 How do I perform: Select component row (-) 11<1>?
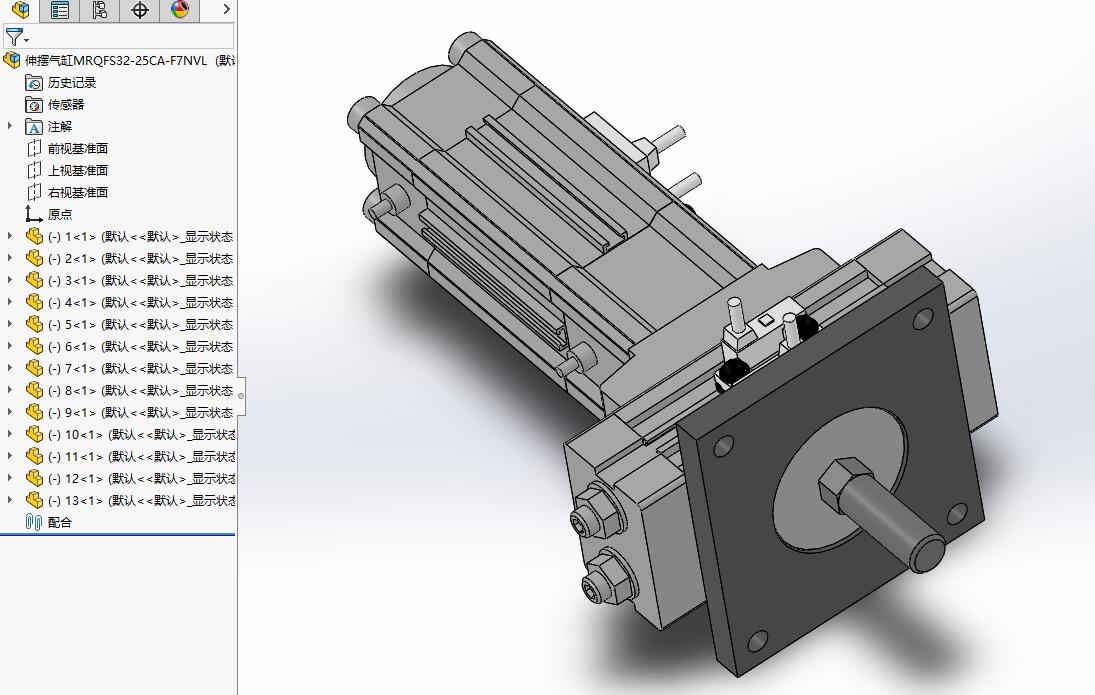130,457
